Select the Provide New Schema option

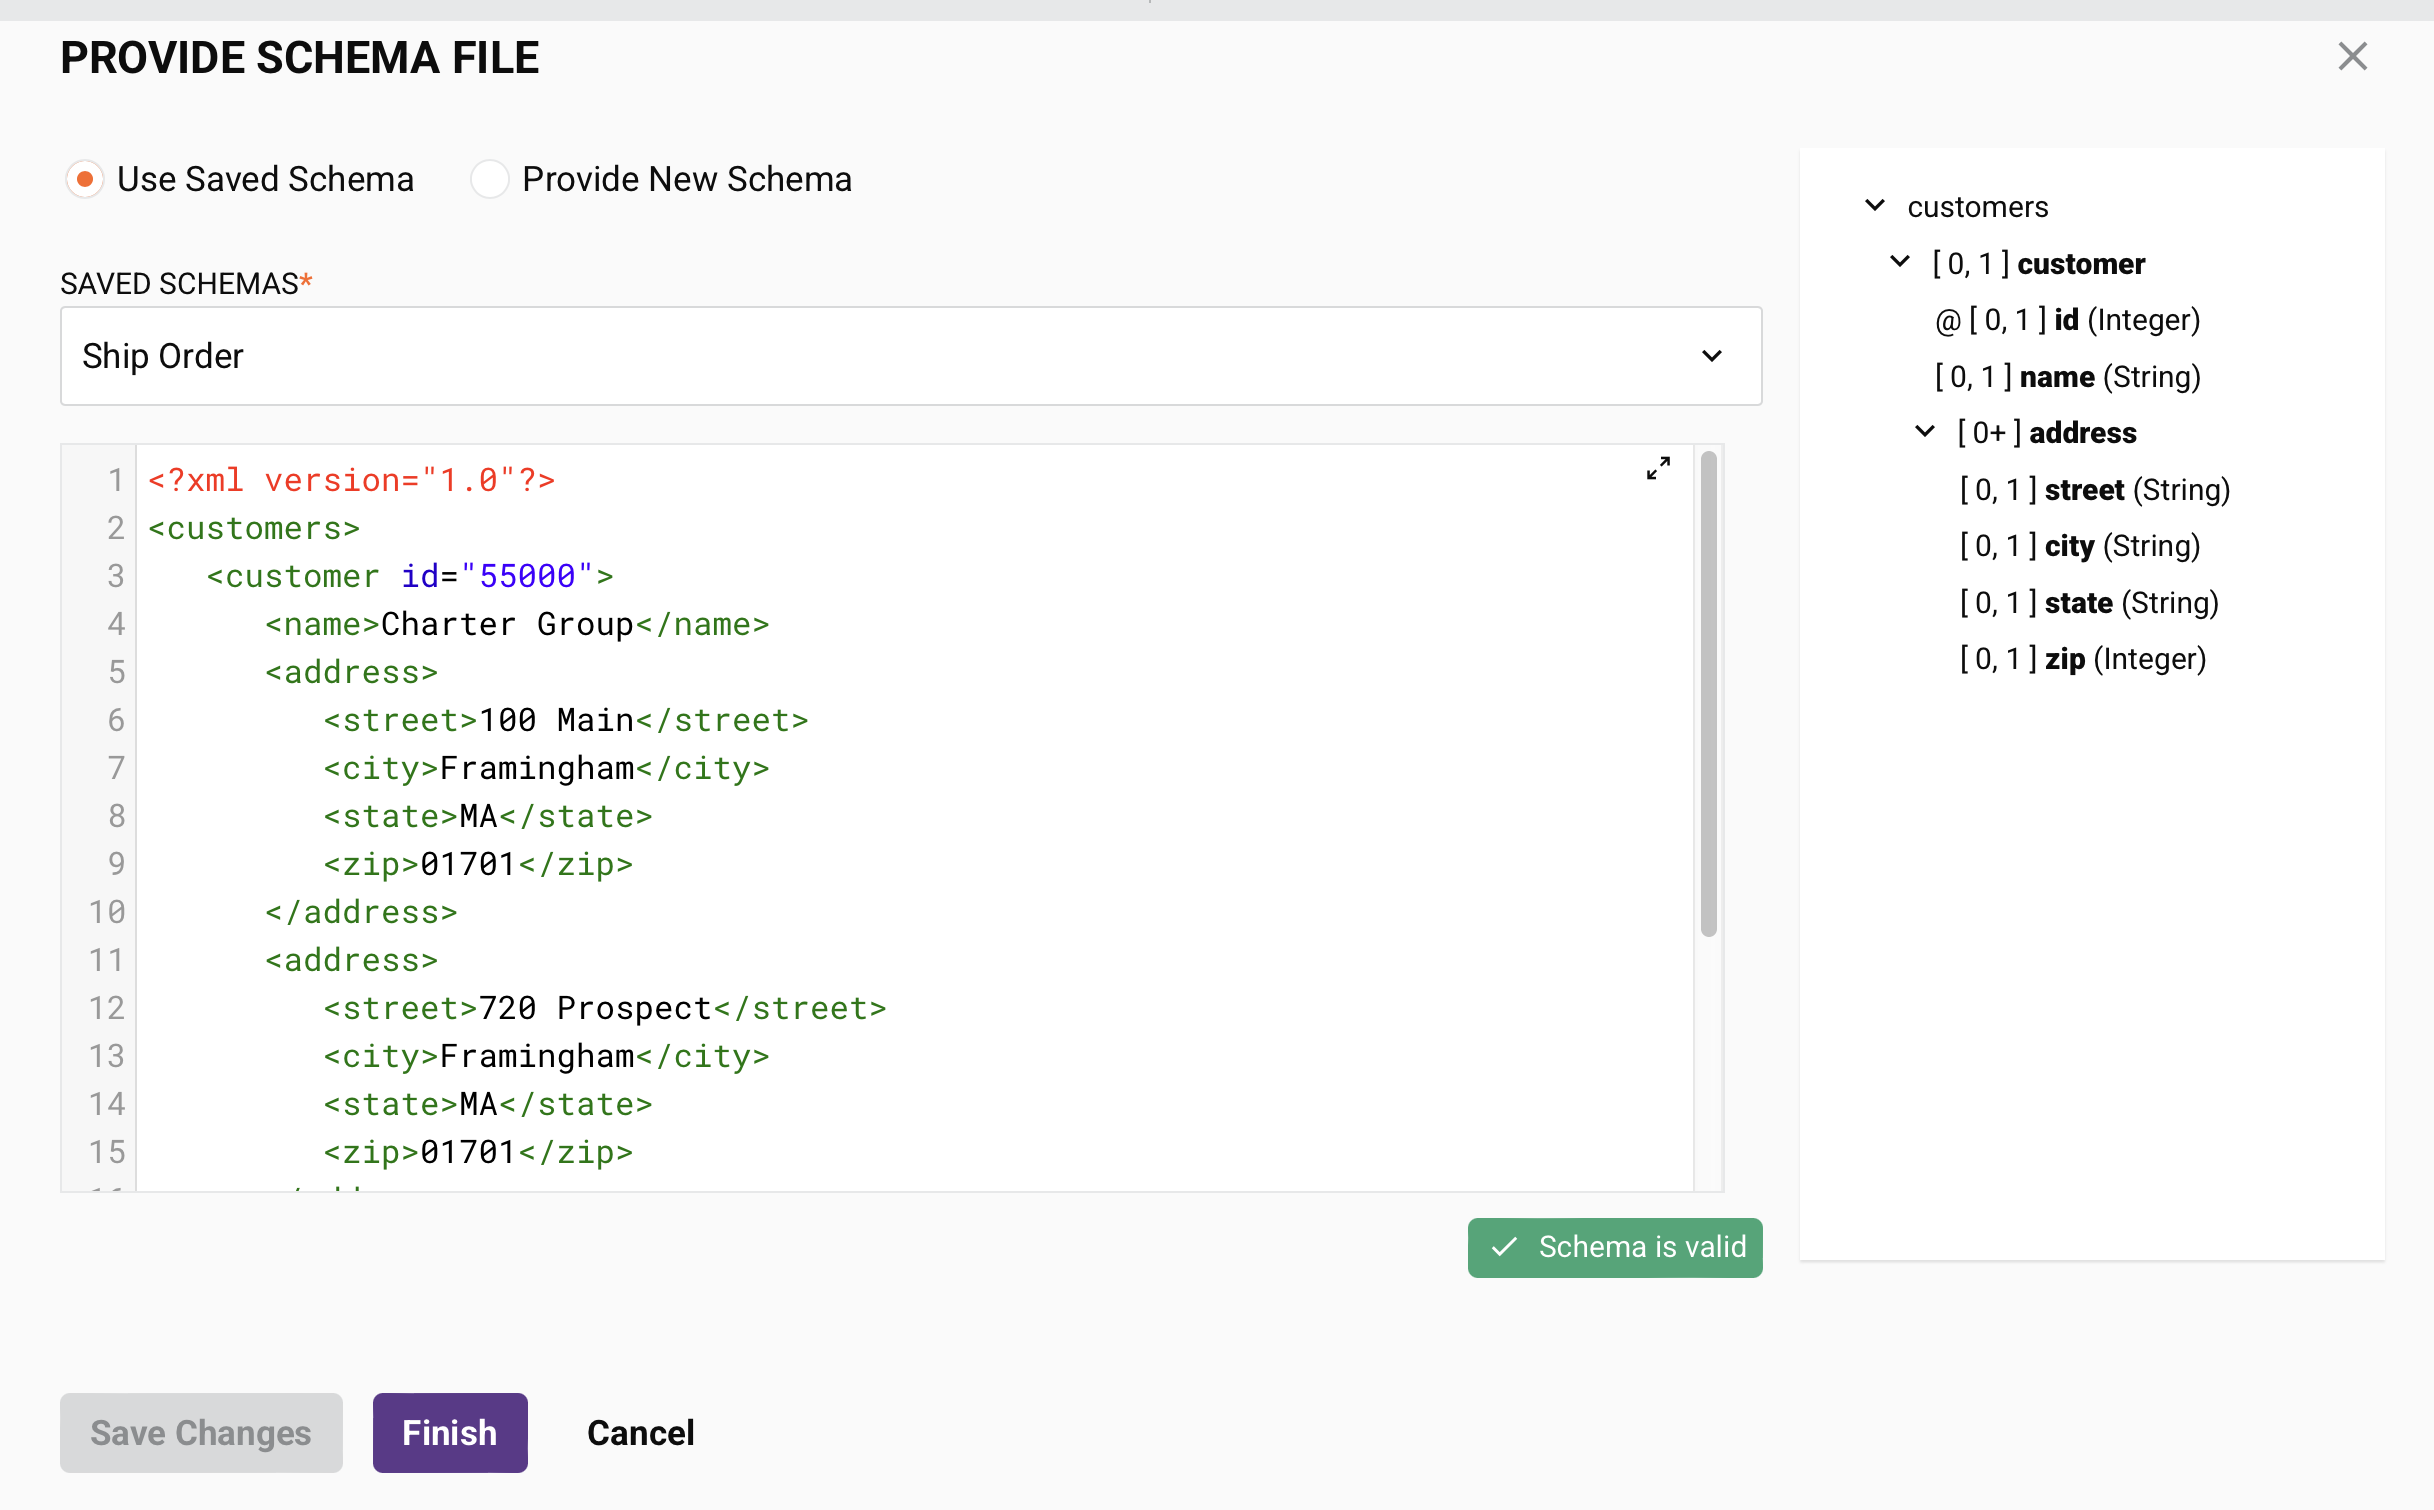pos(489,178)
